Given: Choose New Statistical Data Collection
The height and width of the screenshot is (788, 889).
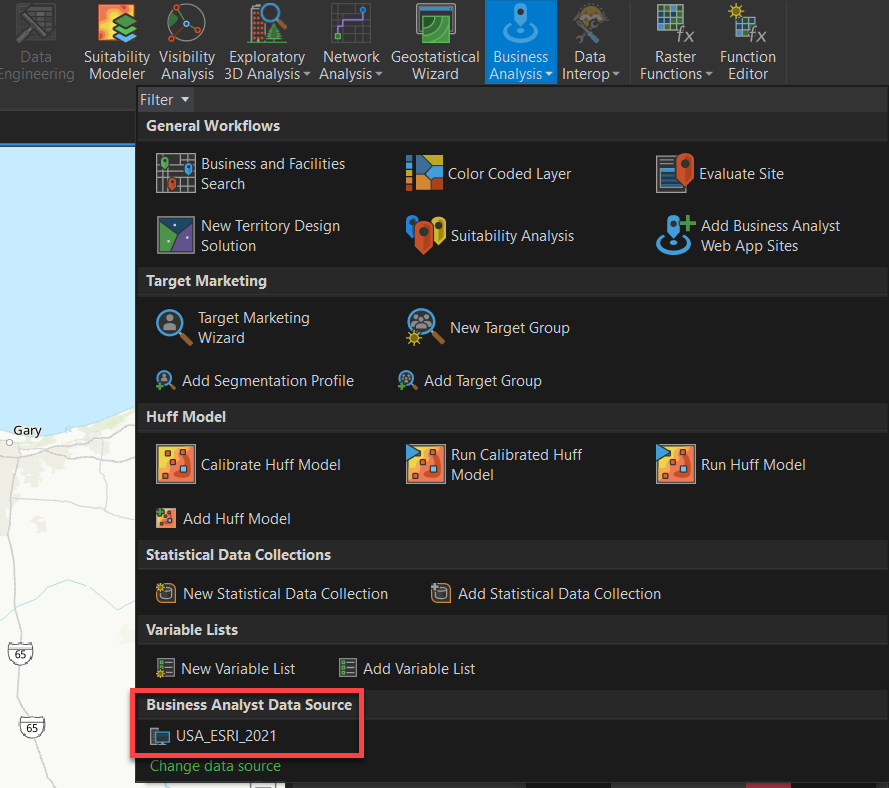Looking at the screenshot, I should tap(272, 594).
